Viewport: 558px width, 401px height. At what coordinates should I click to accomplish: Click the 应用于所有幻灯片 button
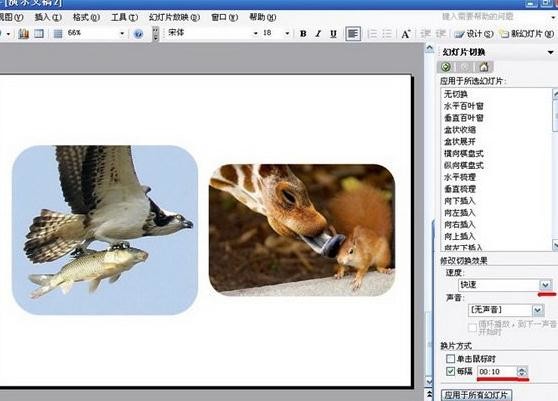point(477,395)
